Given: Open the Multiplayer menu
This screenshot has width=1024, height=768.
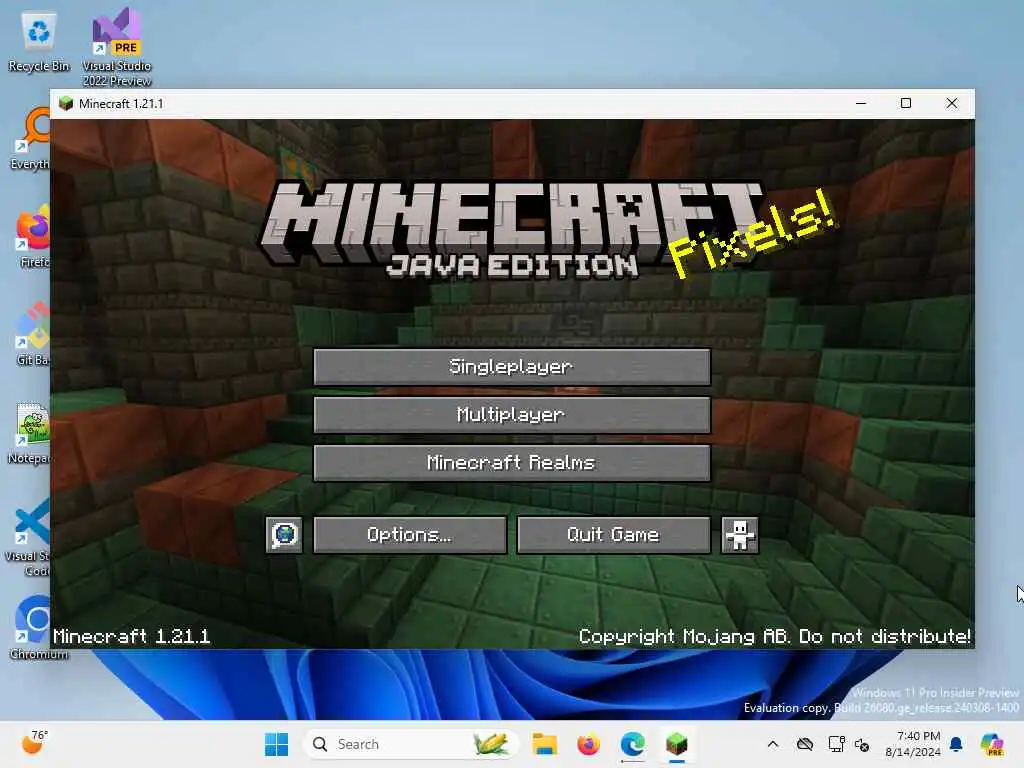Looking at the screenshot, I should pyautogui.click(x=511, y=415).
